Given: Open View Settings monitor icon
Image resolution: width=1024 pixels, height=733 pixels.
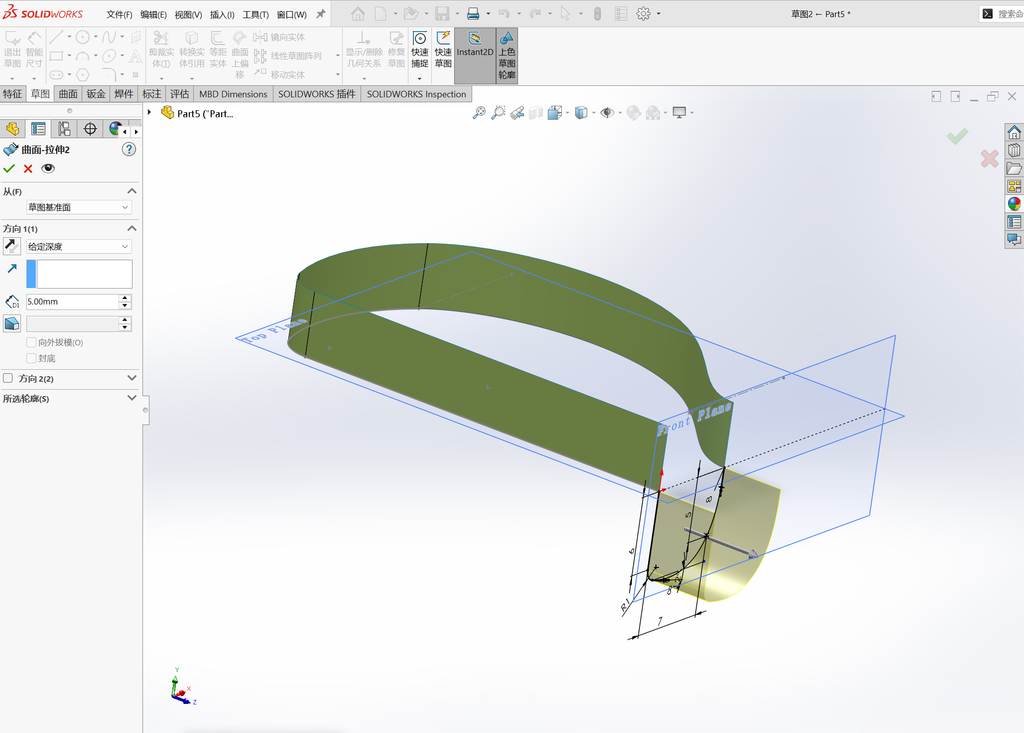Looking at the screenshot, I should [x=679, y=113].
